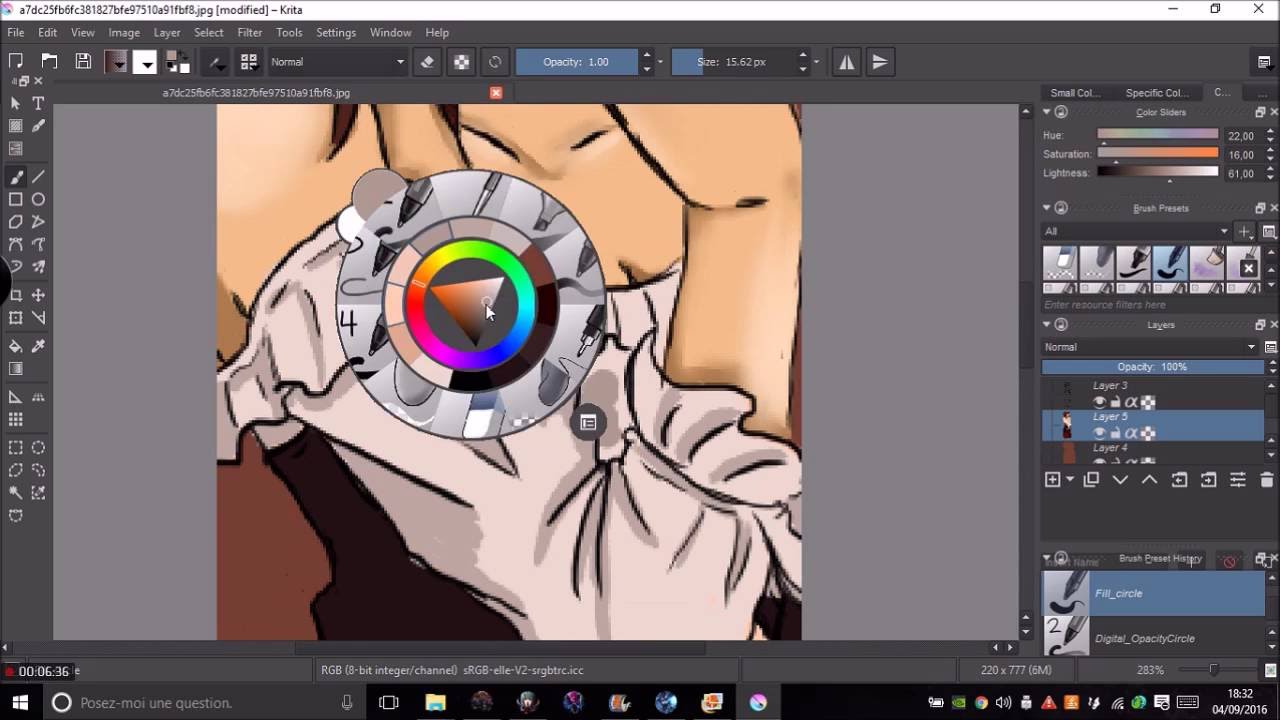Toggle the lock on Layer 5
This screenshot has width=1280, height=720.
[1116, 433]
